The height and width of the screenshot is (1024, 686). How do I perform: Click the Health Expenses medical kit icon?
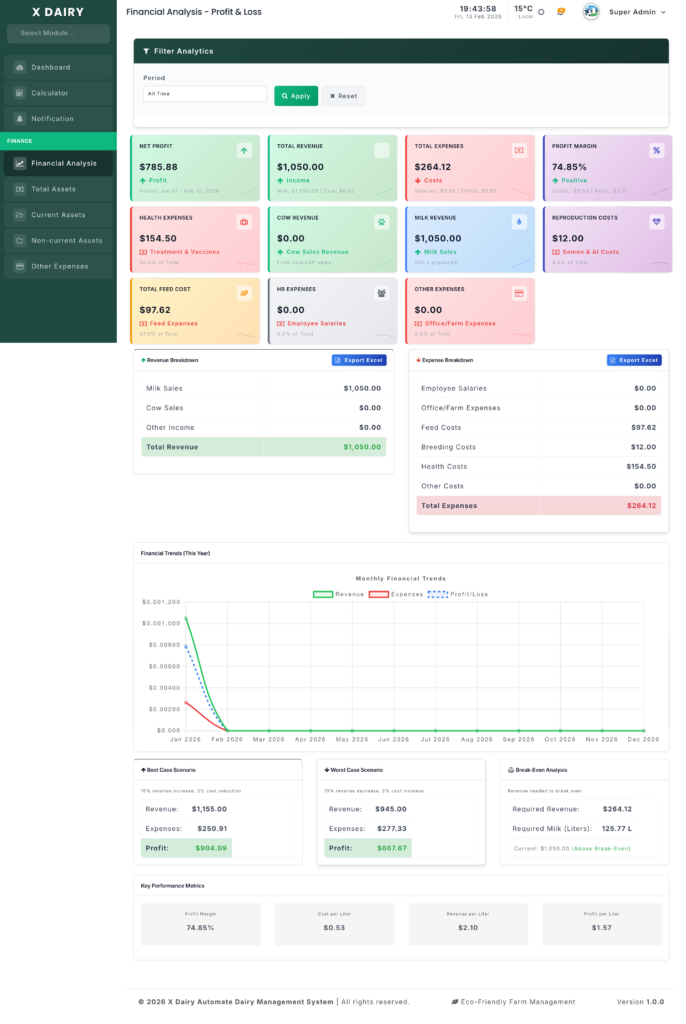click(x=244, y=222)
